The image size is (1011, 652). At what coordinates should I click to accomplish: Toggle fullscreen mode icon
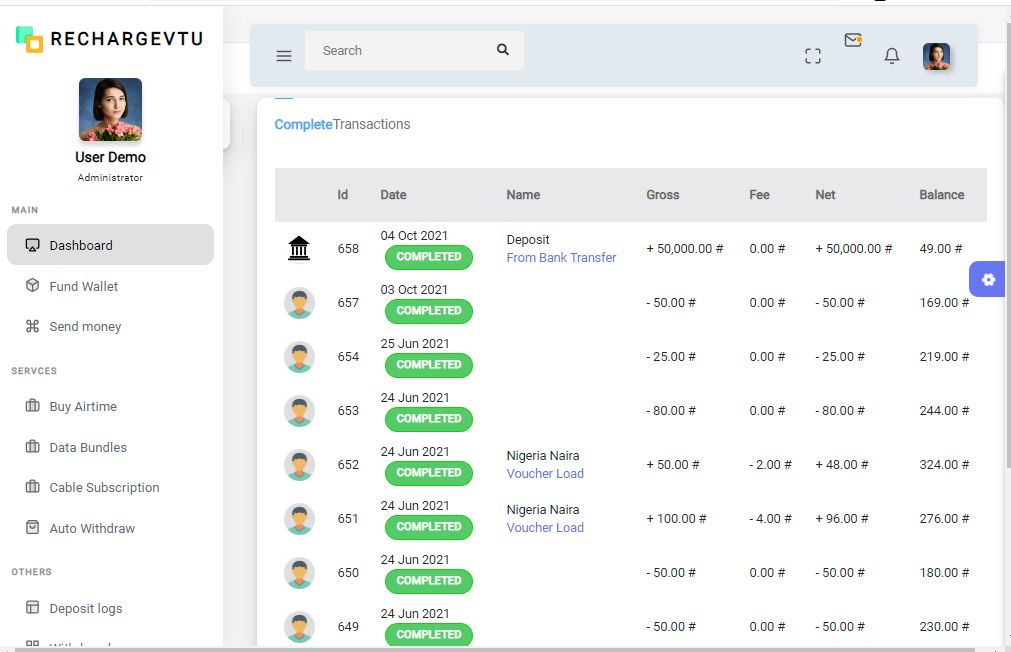813,56
